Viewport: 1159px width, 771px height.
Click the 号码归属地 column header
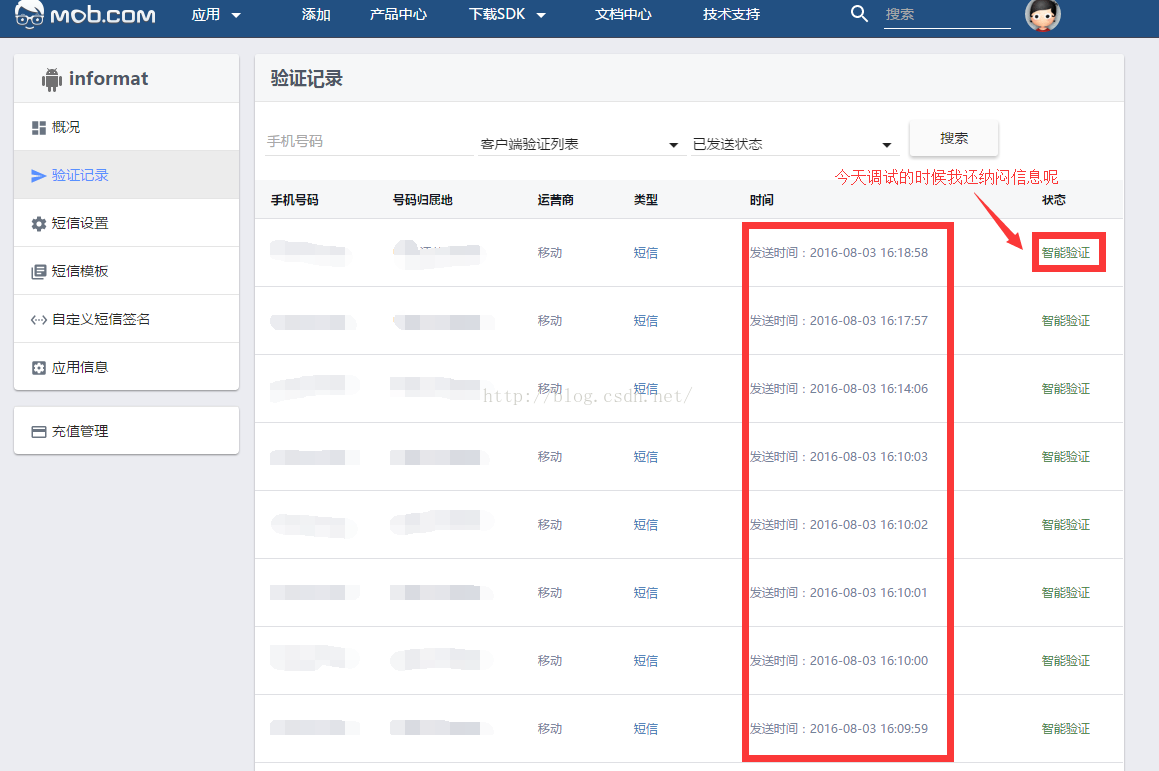pos(422,200)
